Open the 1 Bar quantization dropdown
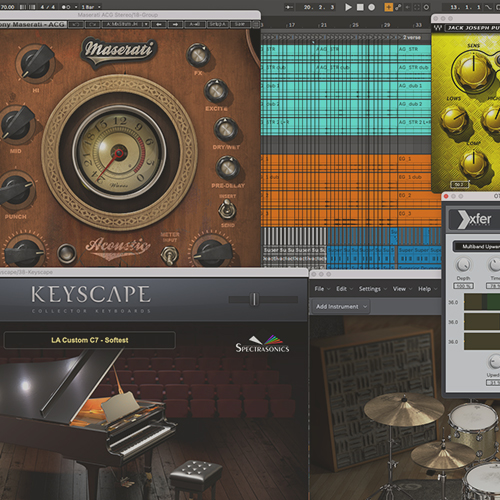The width and height of the screenshot is (500, 500). click(91, 7)
